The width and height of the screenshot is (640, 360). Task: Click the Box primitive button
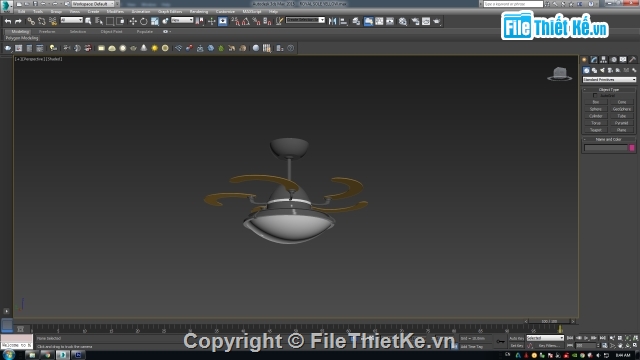coord(596,102)
